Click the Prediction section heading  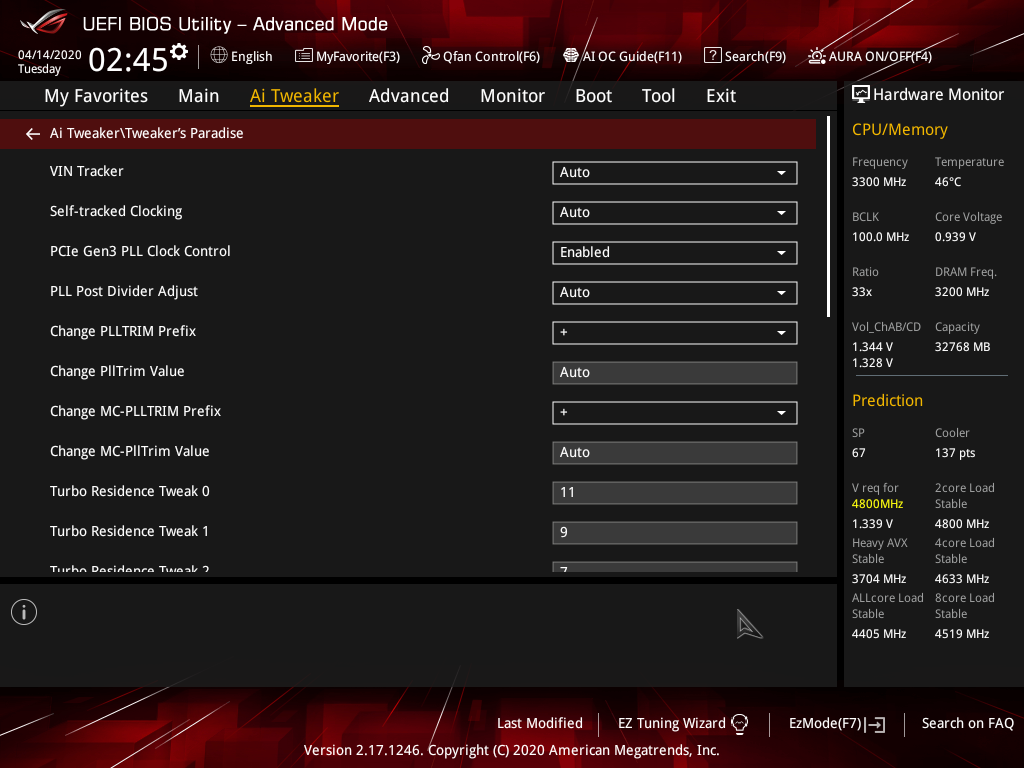pos(887,400)
